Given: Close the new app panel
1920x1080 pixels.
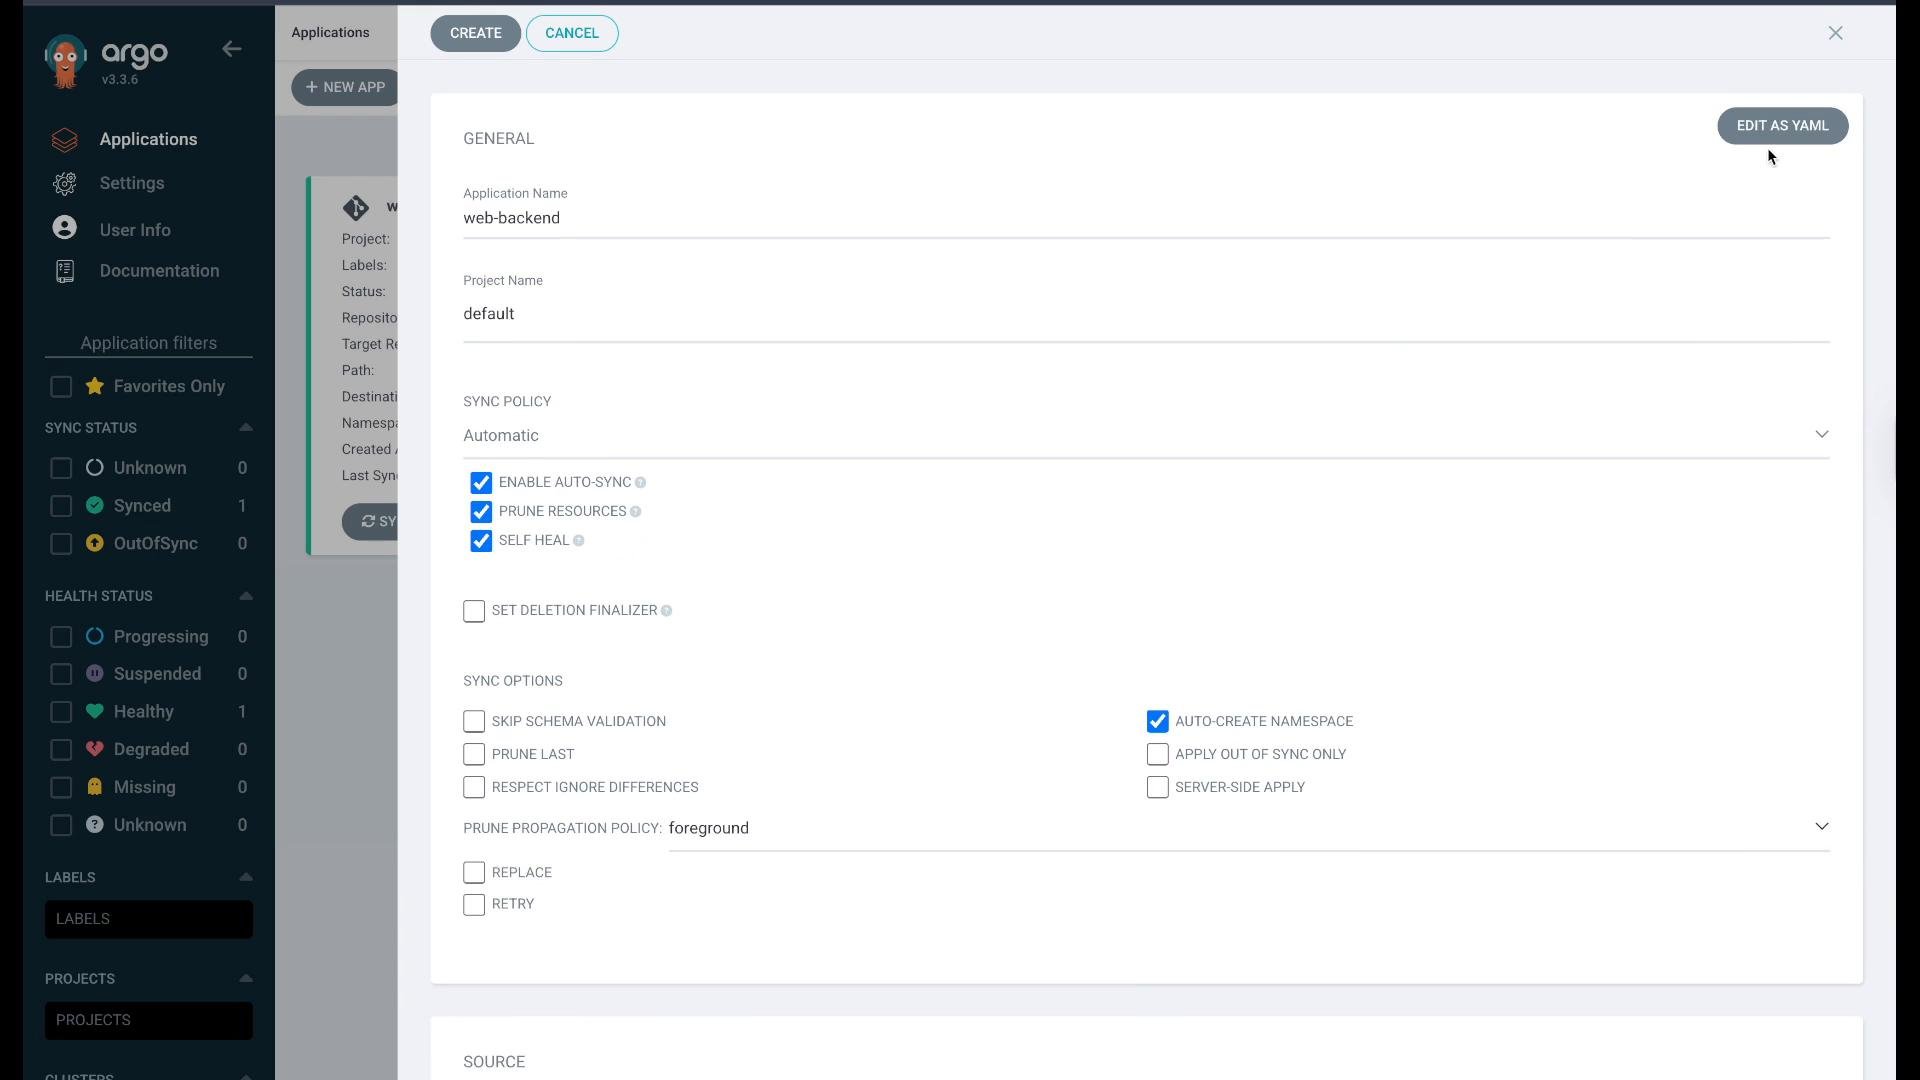Looking at the screenshot, I should (1836, 33).
